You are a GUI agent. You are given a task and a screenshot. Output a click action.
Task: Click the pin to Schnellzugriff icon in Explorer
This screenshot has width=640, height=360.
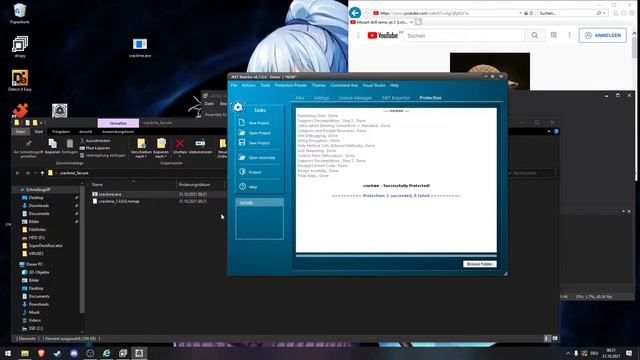click(x=28, y=144)
